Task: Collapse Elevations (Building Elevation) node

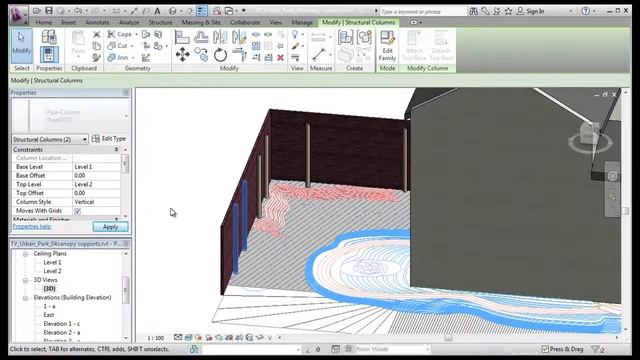Action: (25, 298)
